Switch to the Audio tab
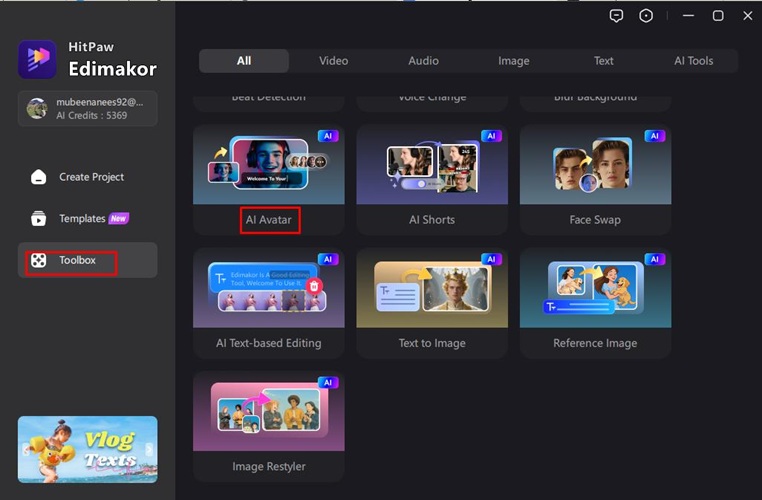The width and height of the screenshot is (762, 500). coord(423,61)
